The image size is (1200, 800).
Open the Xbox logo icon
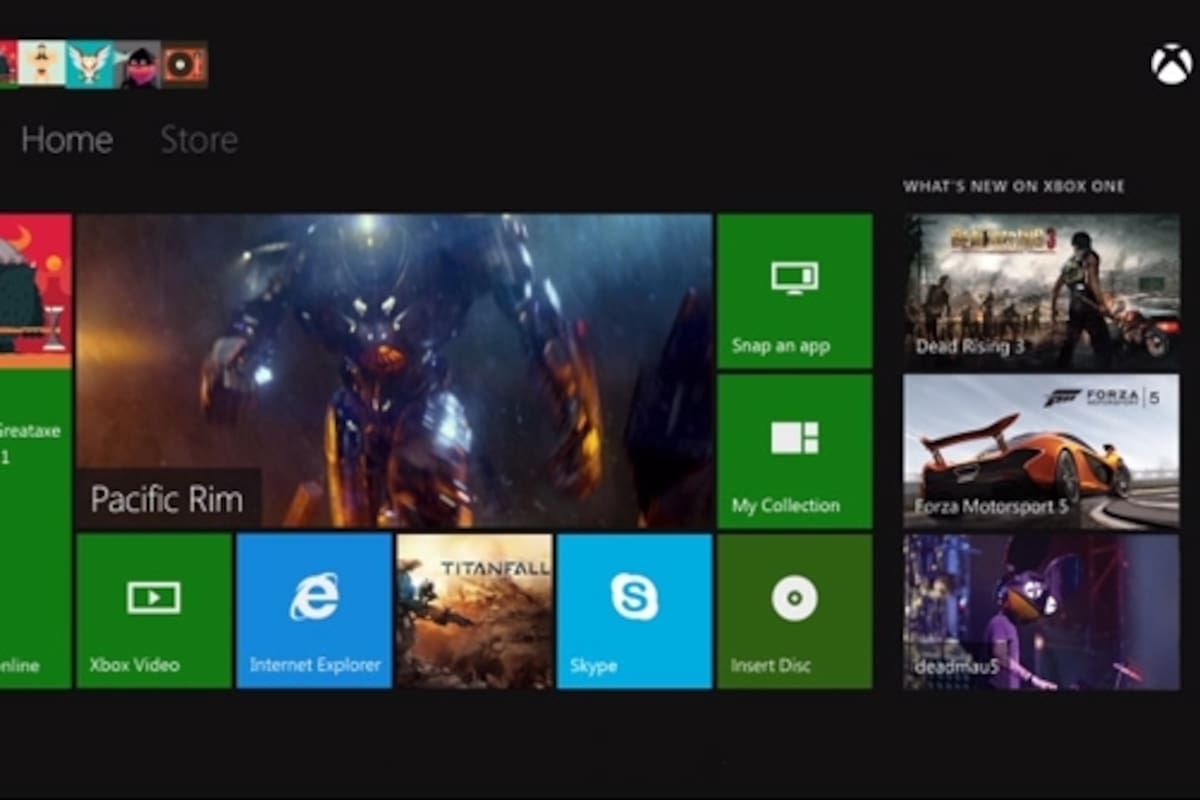(x=1170, y=65)
